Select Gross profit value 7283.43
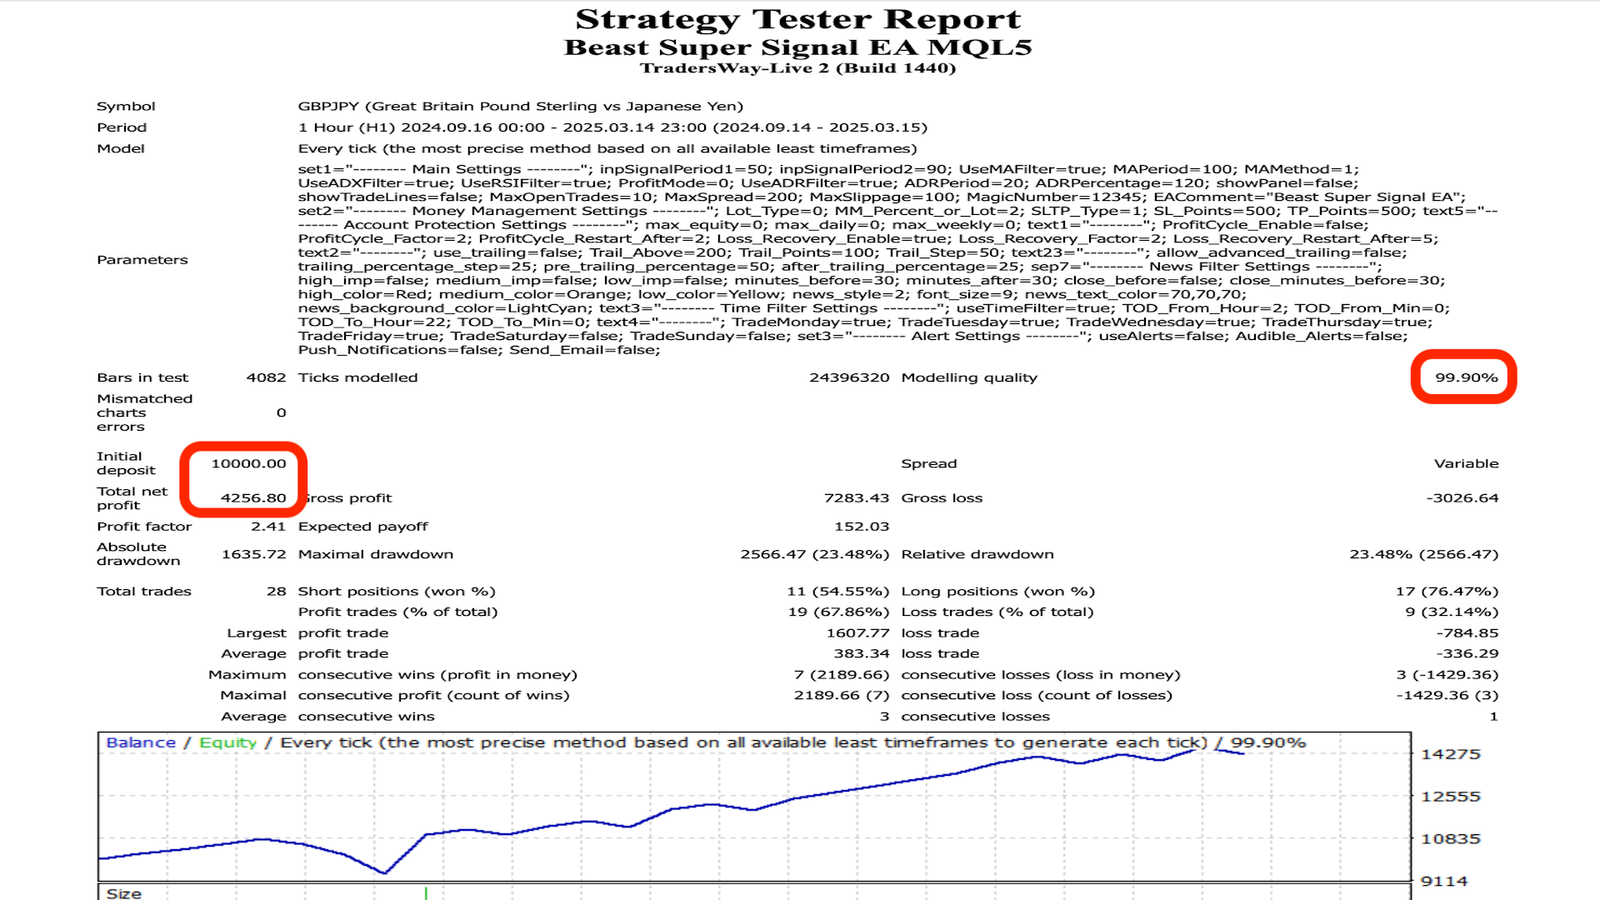The height and width of the screenshot is (900, 1600). 856,497
